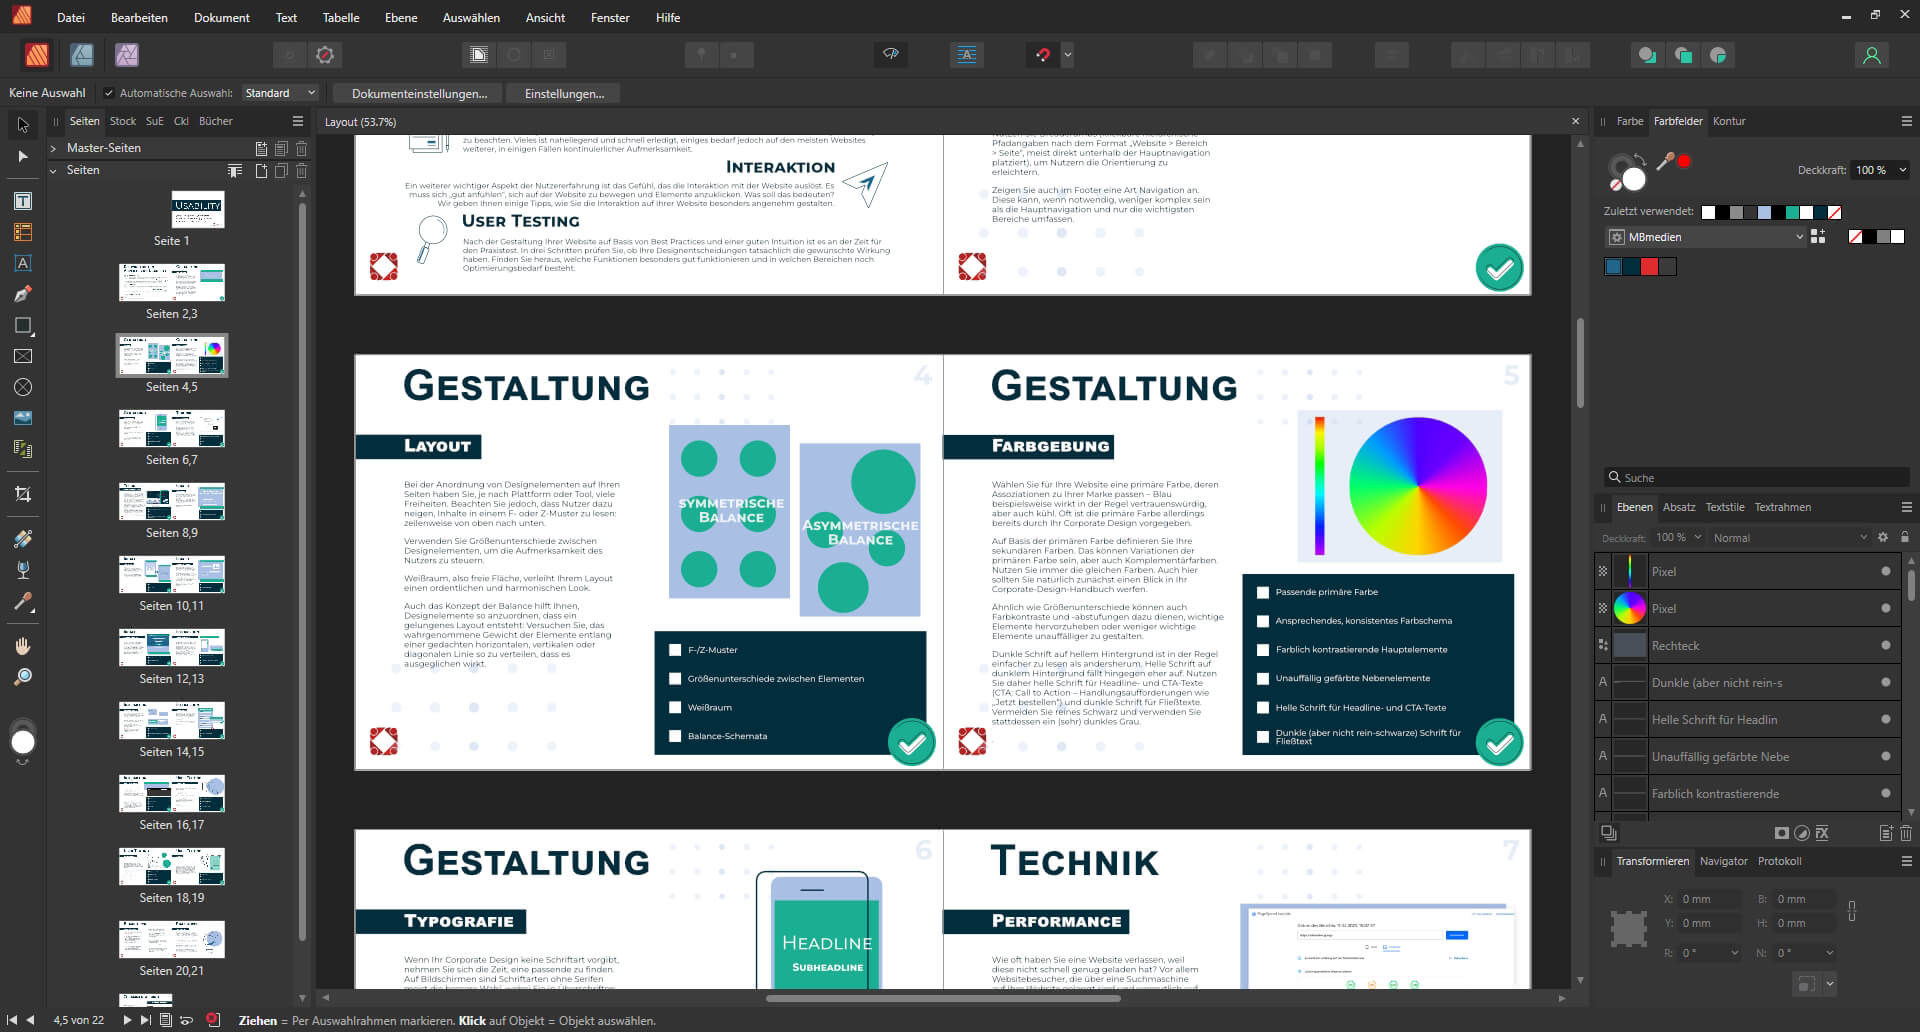The width and height of the screenshot is (1920, 1032).
Task: Click the Dokumenteinstellungen button
Action: pos(419,94)
